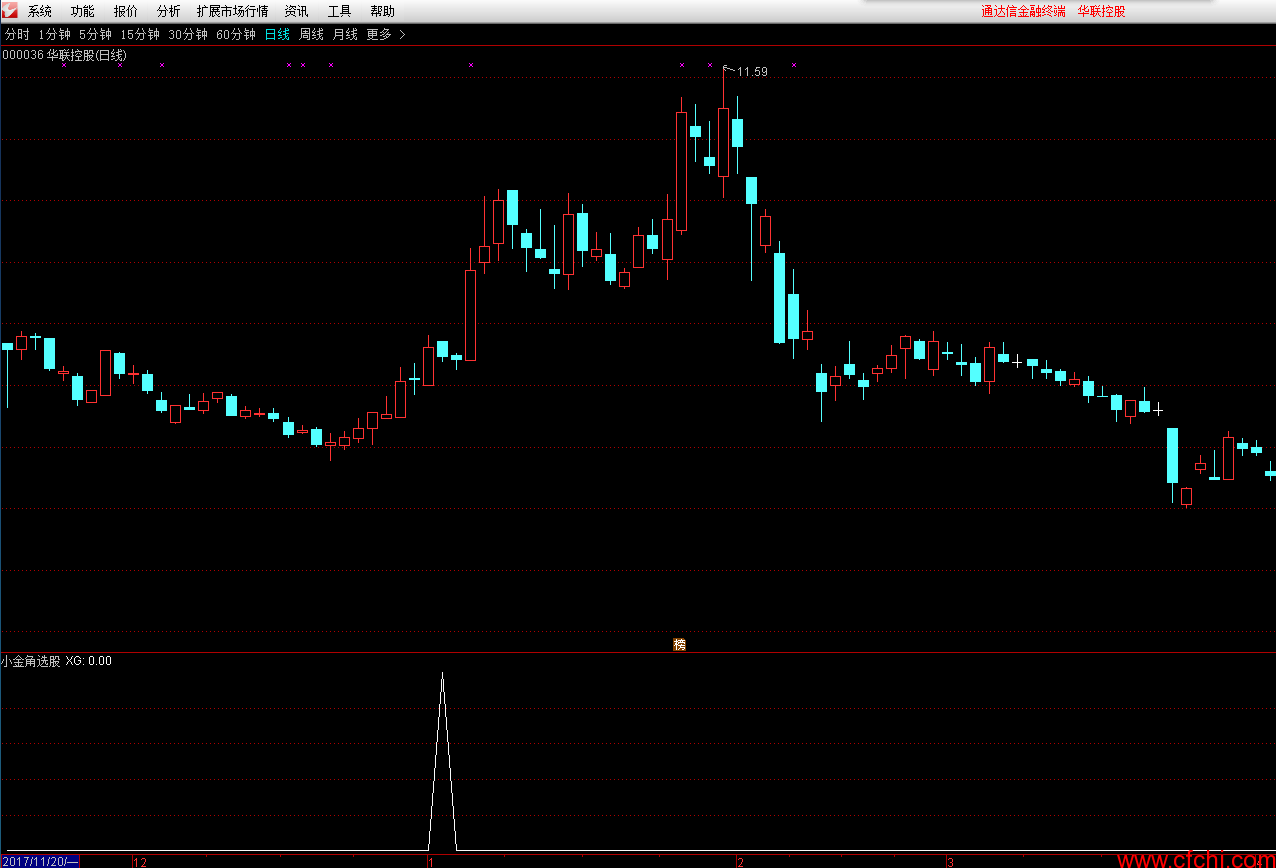Image resolution: width=1276 pixels, height=868 pixels.
Task: Click the 华联控股 label at top right
Action: 1101,12
